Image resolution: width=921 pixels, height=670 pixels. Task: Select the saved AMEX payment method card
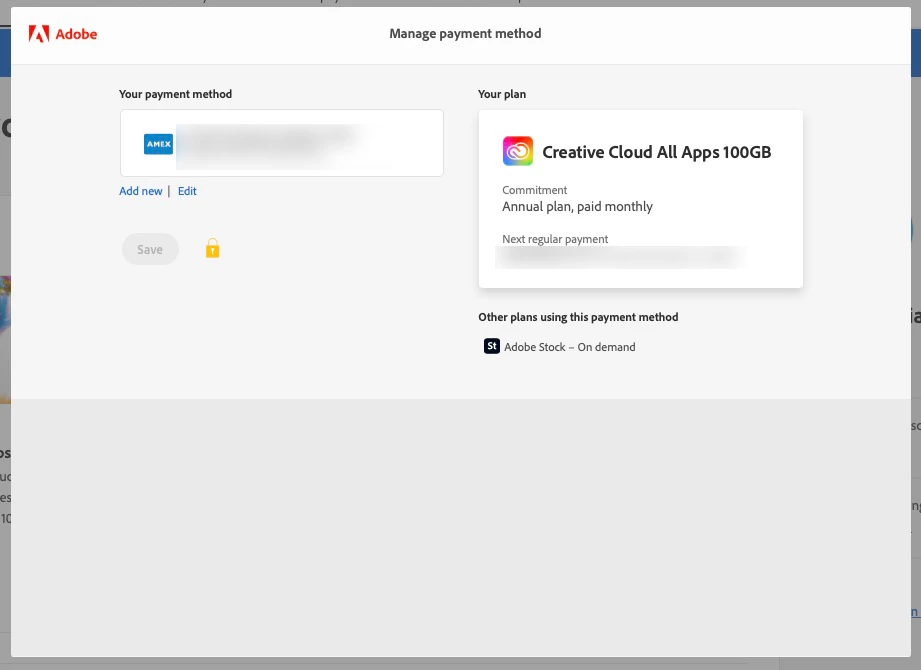coord(282,143)
